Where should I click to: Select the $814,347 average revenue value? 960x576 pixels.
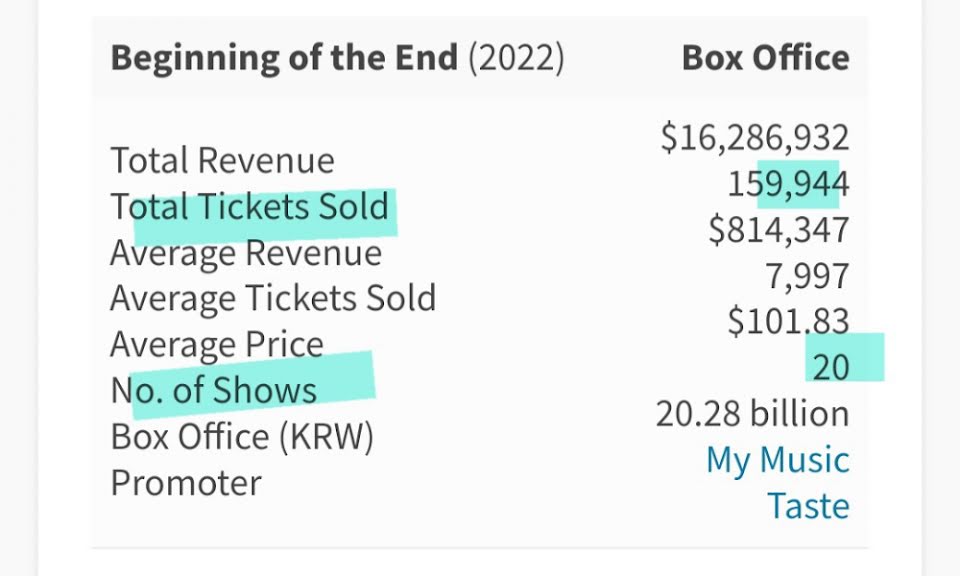[778, 230]
